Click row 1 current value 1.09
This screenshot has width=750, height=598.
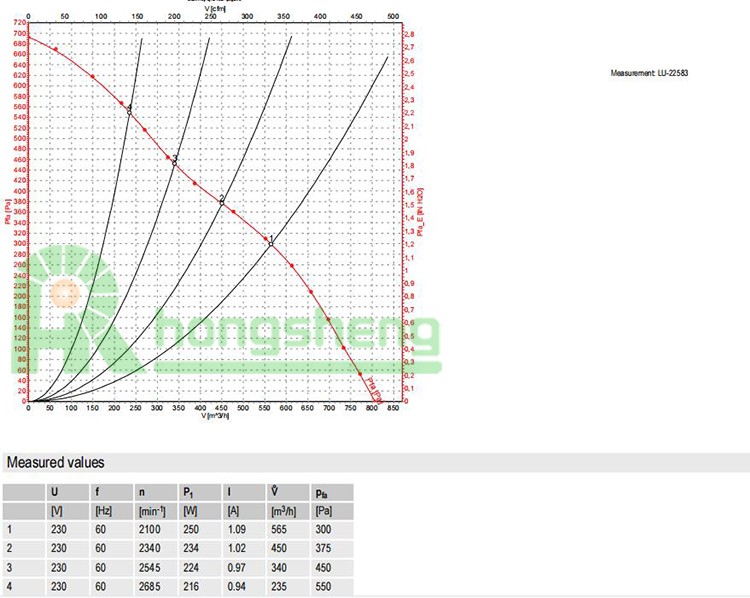236,530
